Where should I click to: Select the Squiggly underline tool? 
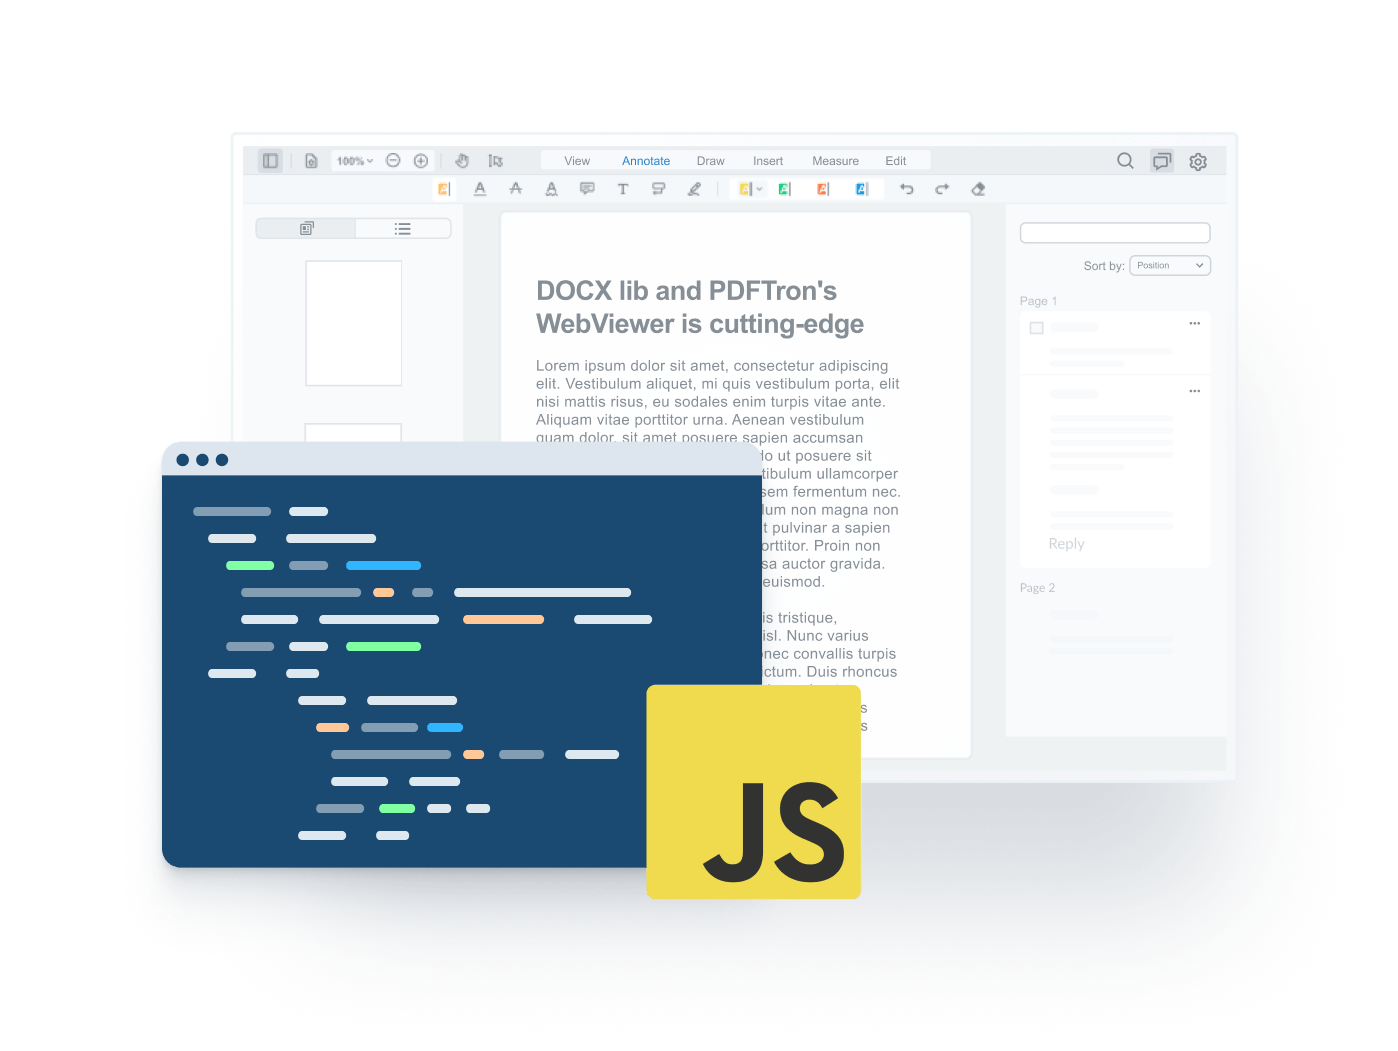pos(551,189)
